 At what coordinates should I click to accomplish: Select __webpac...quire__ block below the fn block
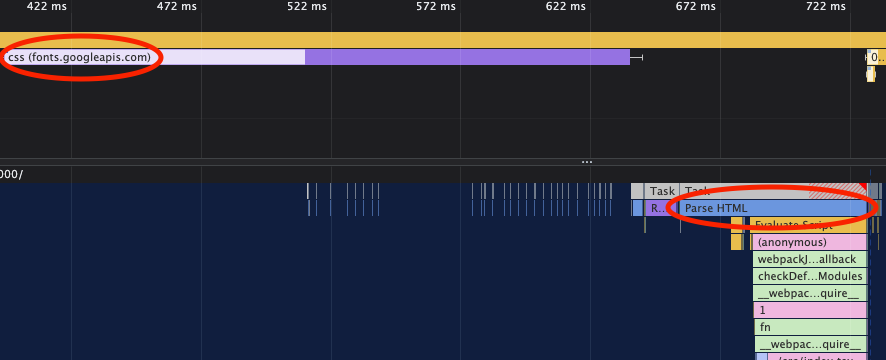coord(810,344)
